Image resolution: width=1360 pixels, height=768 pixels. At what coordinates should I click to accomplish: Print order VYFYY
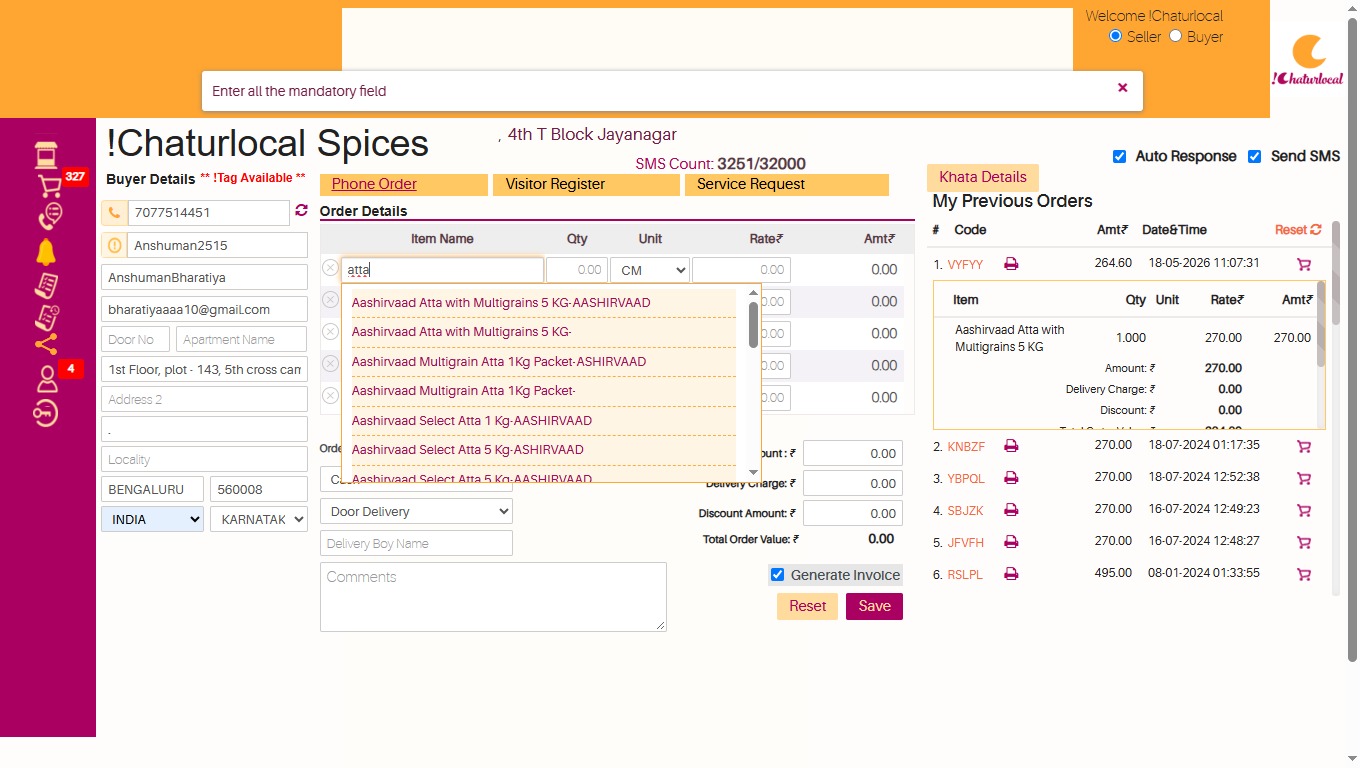click(x=1011, y=264)
